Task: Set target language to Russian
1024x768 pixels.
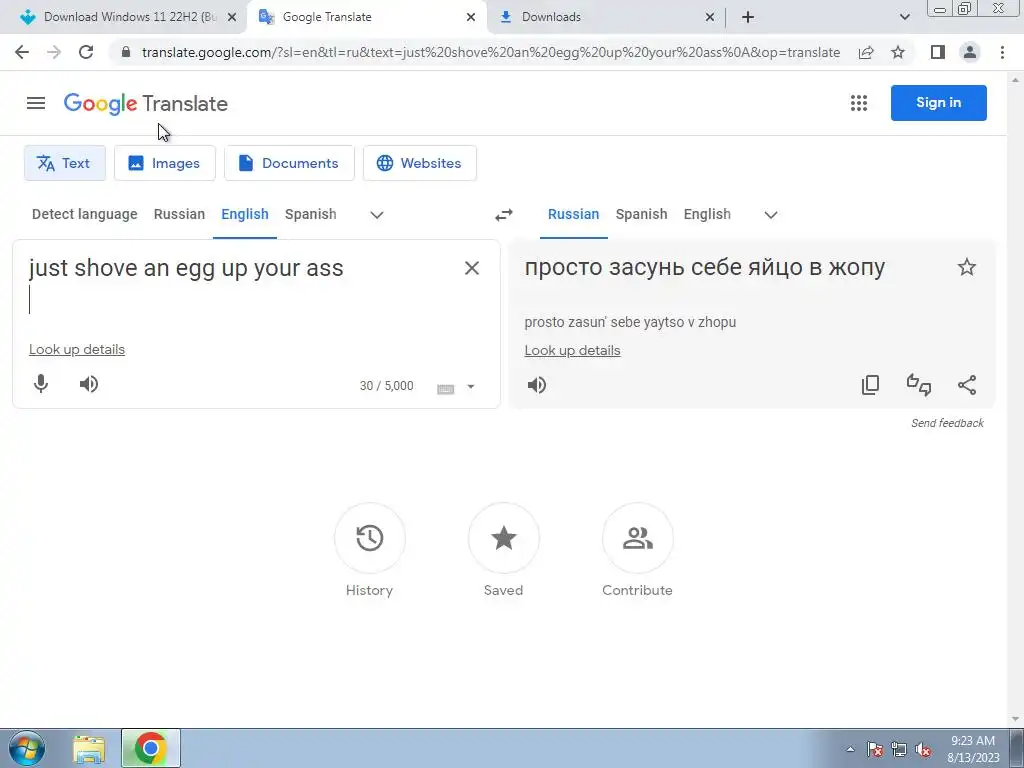Action: [x=573, y=214]
